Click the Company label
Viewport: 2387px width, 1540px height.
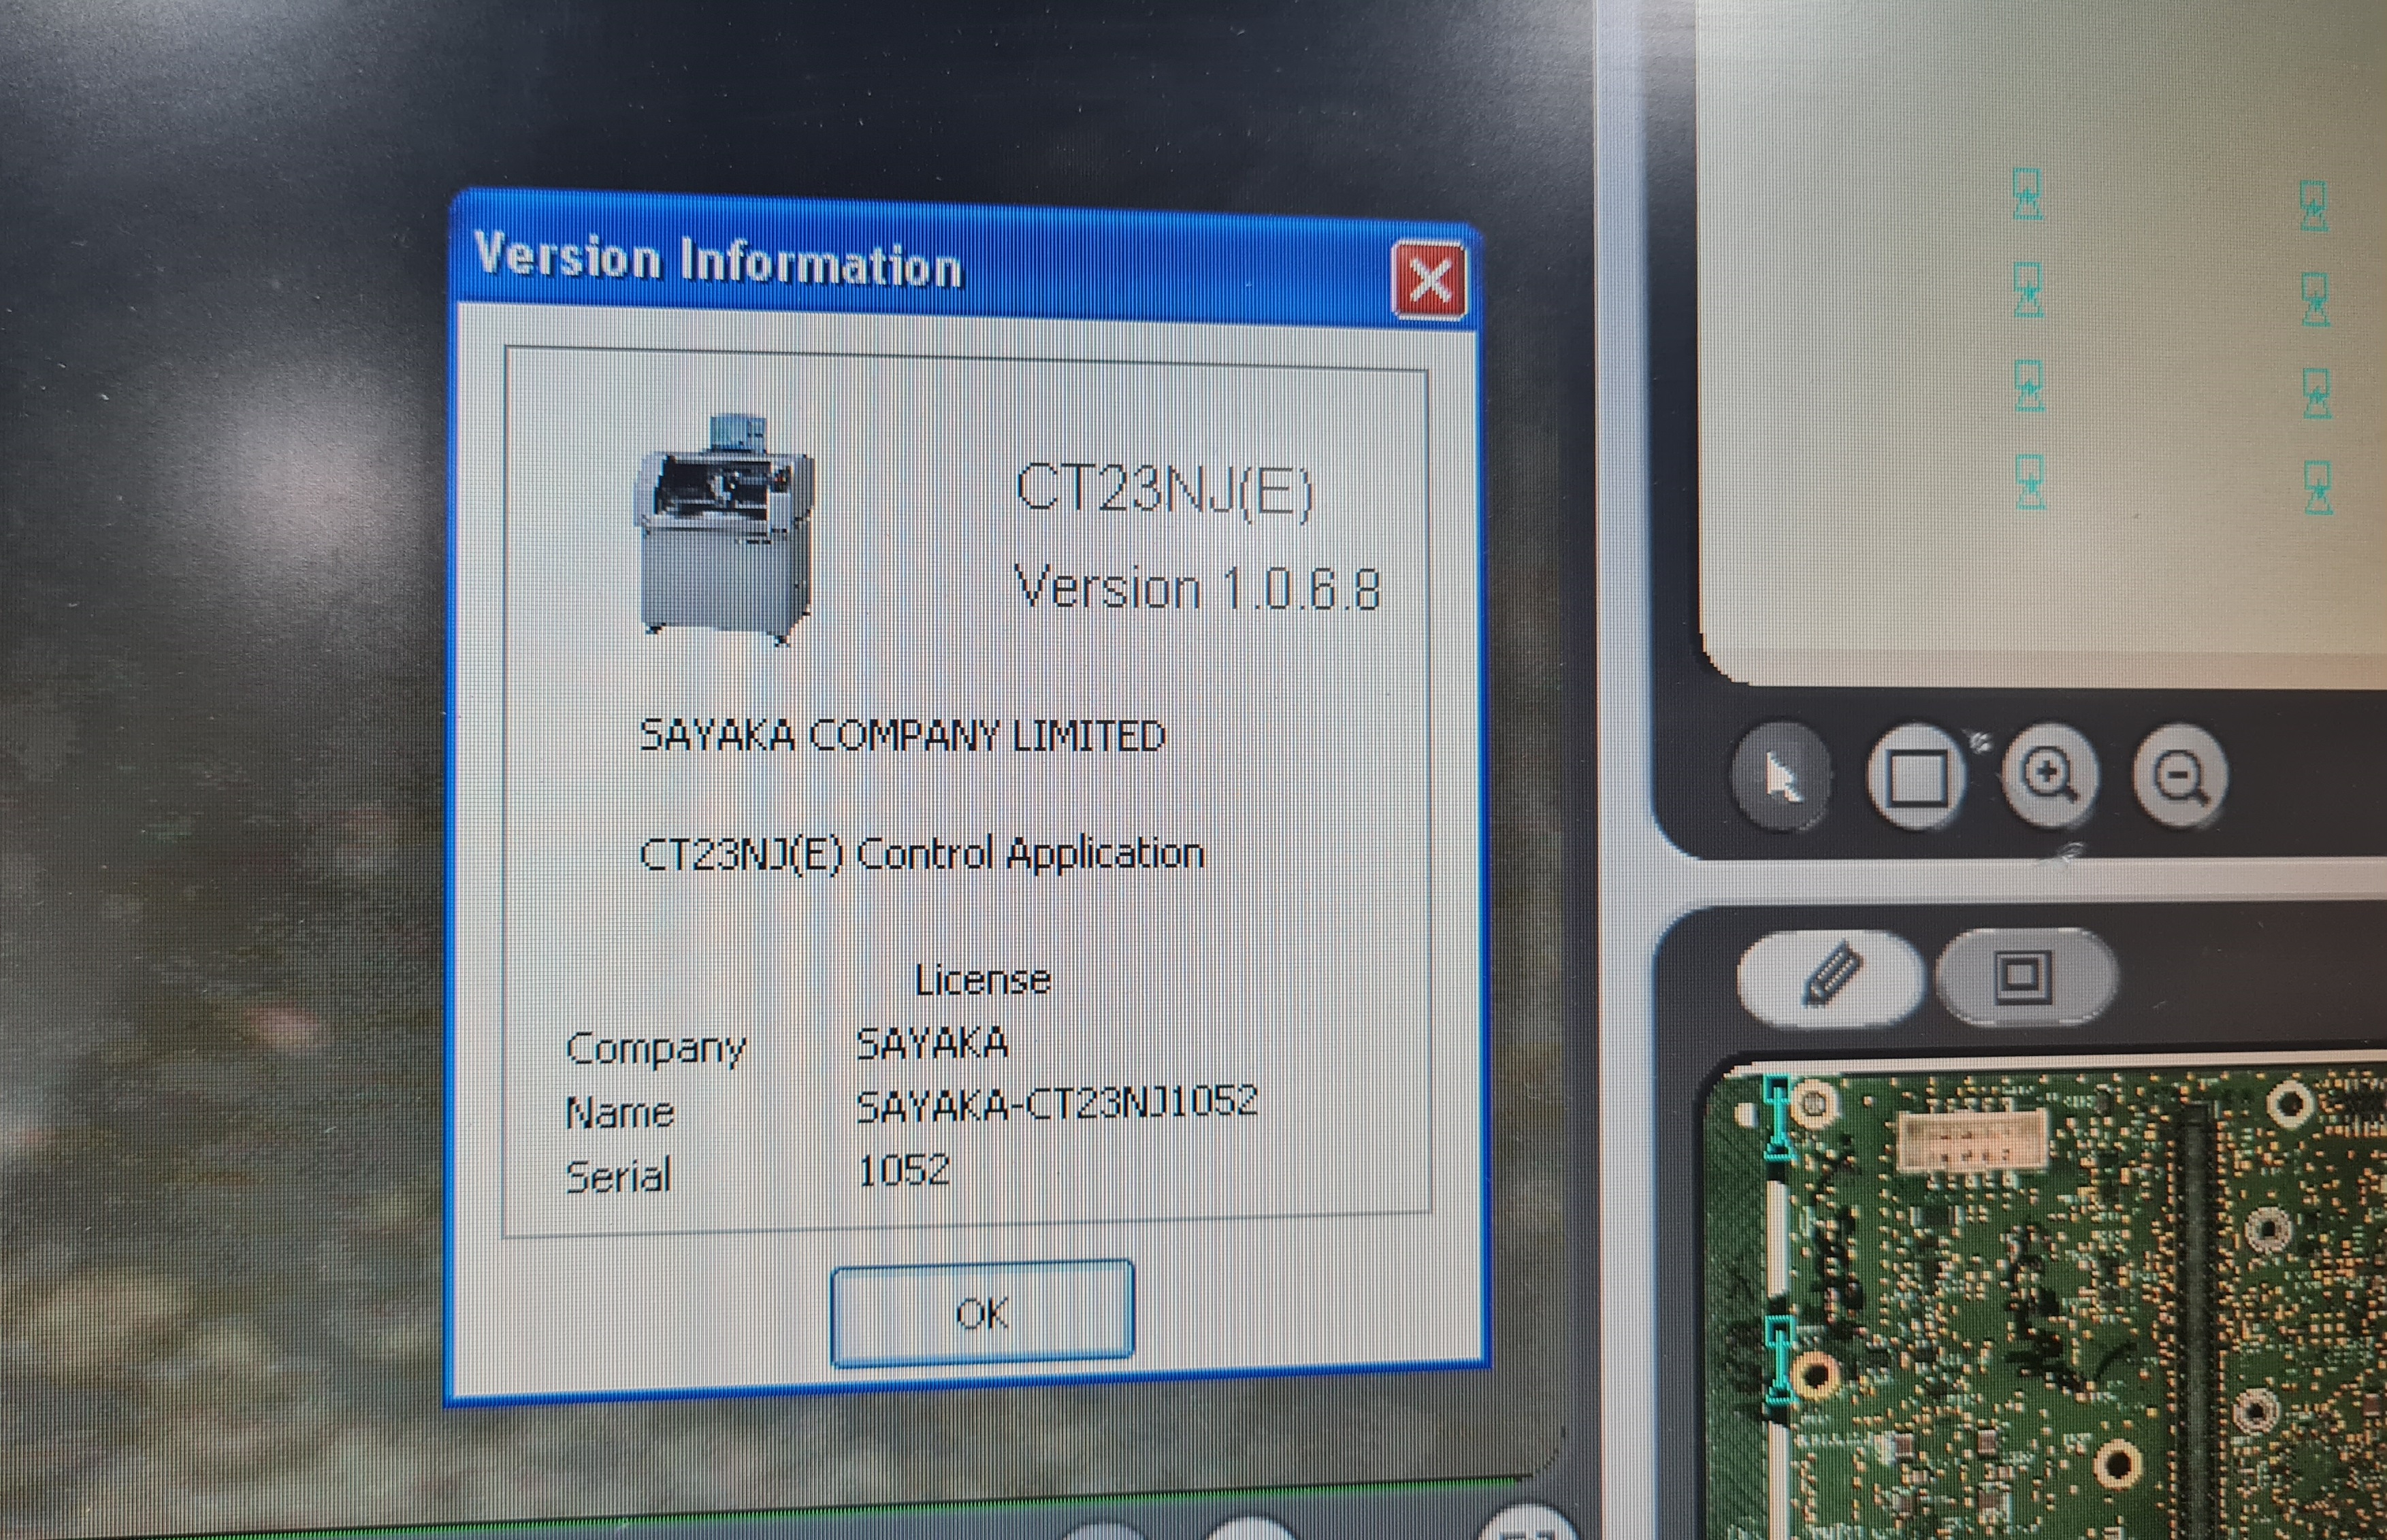pyautogui.click(x=656, y=1048)
